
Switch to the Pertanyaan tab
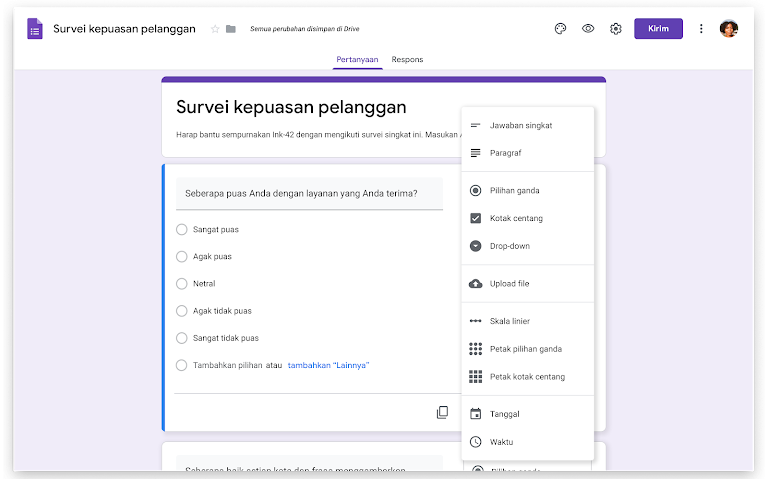click(x=357, y=59)
